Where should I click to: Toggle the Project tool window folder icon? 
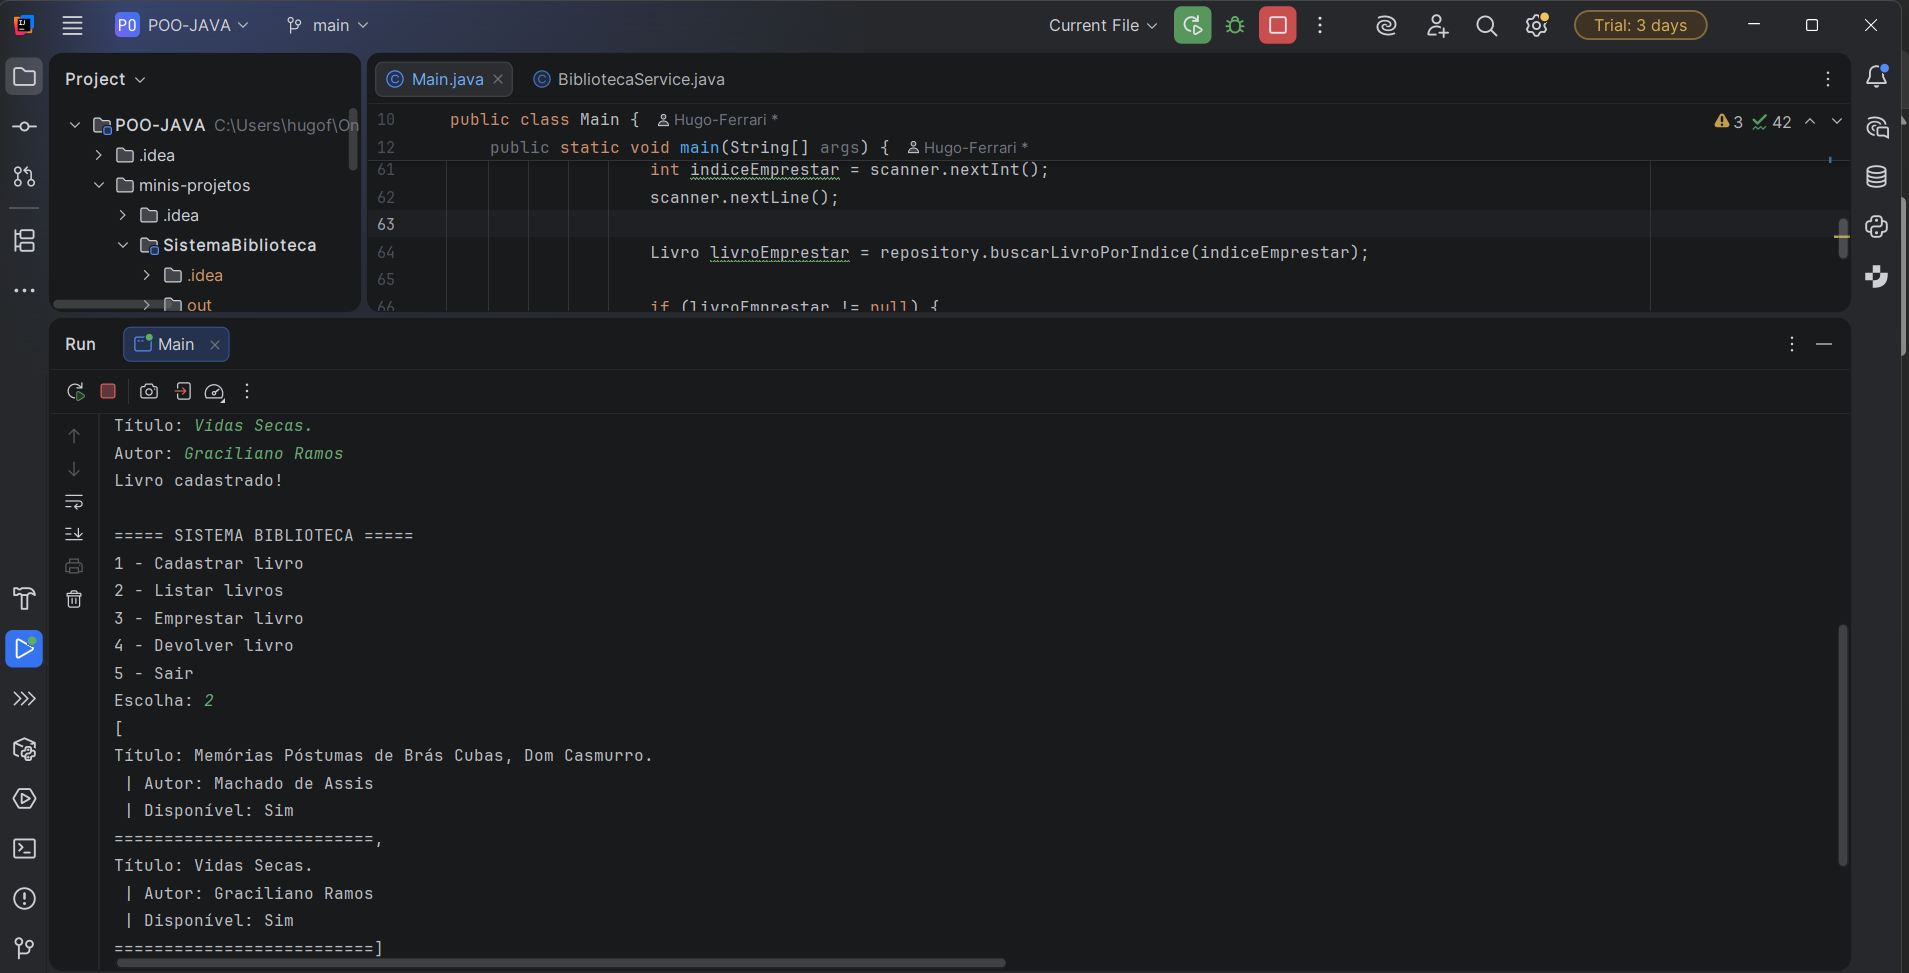[24, 77]
